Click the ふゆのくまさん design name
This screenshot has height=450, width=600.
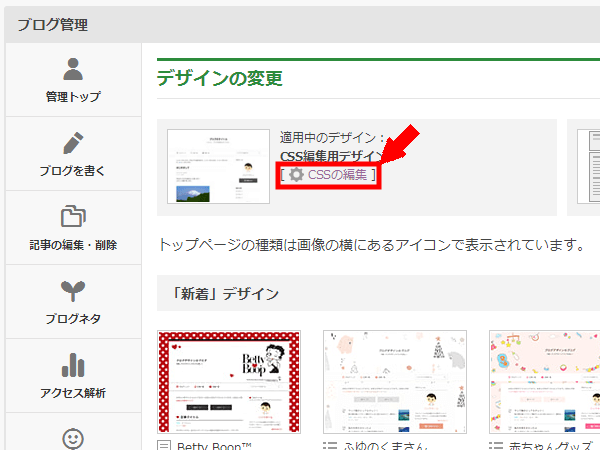(385, 446)
